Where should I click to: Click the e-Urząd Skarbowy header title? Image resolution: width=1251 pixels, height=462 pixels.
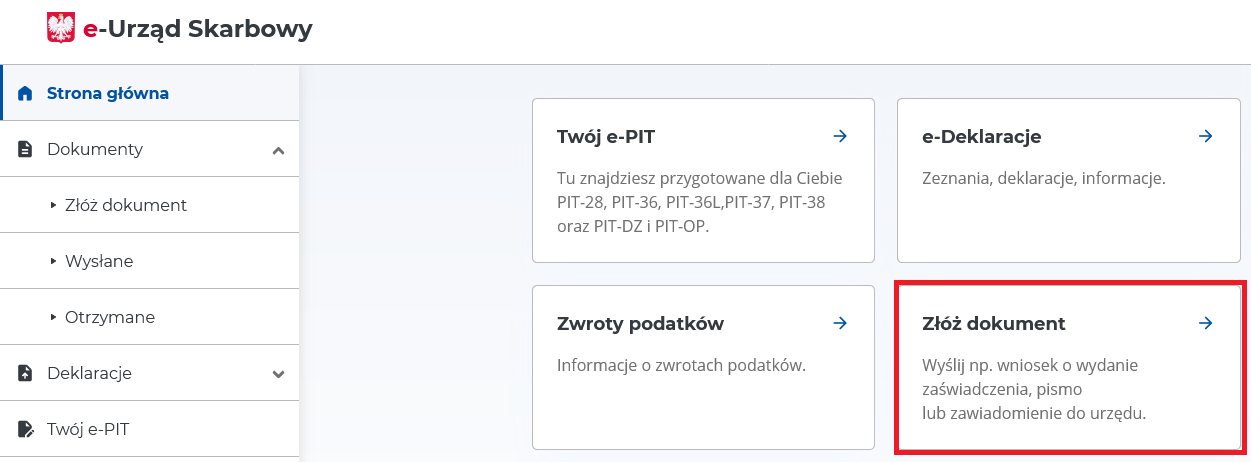coord(198,29)
